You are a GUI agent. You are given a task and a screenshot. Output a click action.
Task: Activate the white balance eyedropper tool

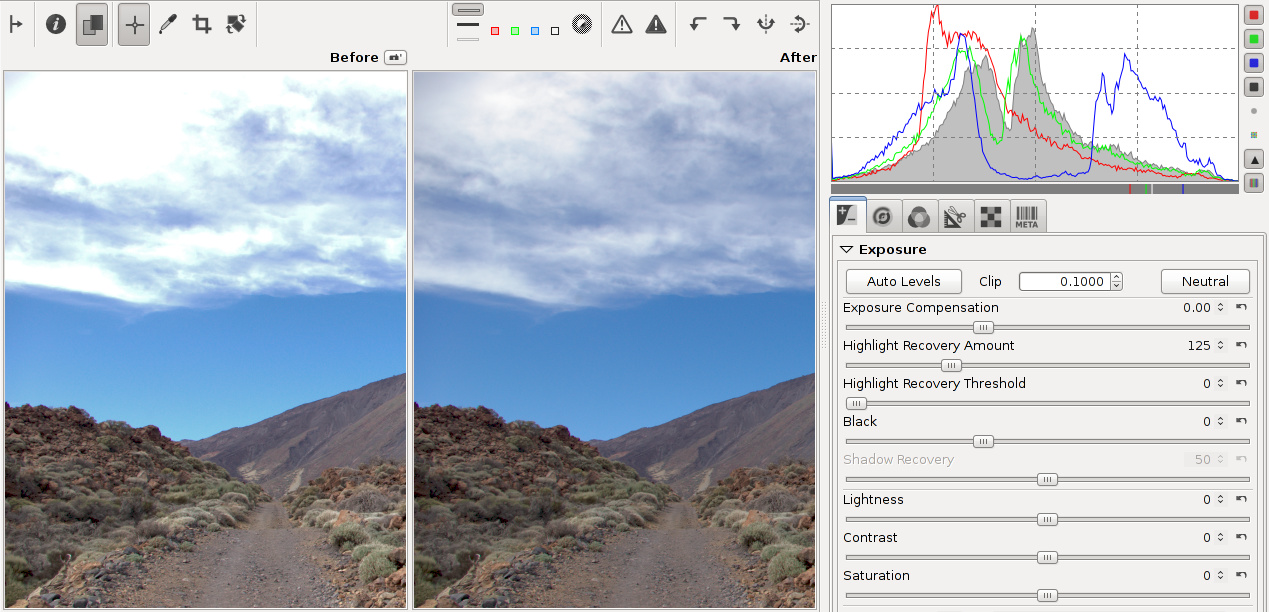click(x=168, y=25)
